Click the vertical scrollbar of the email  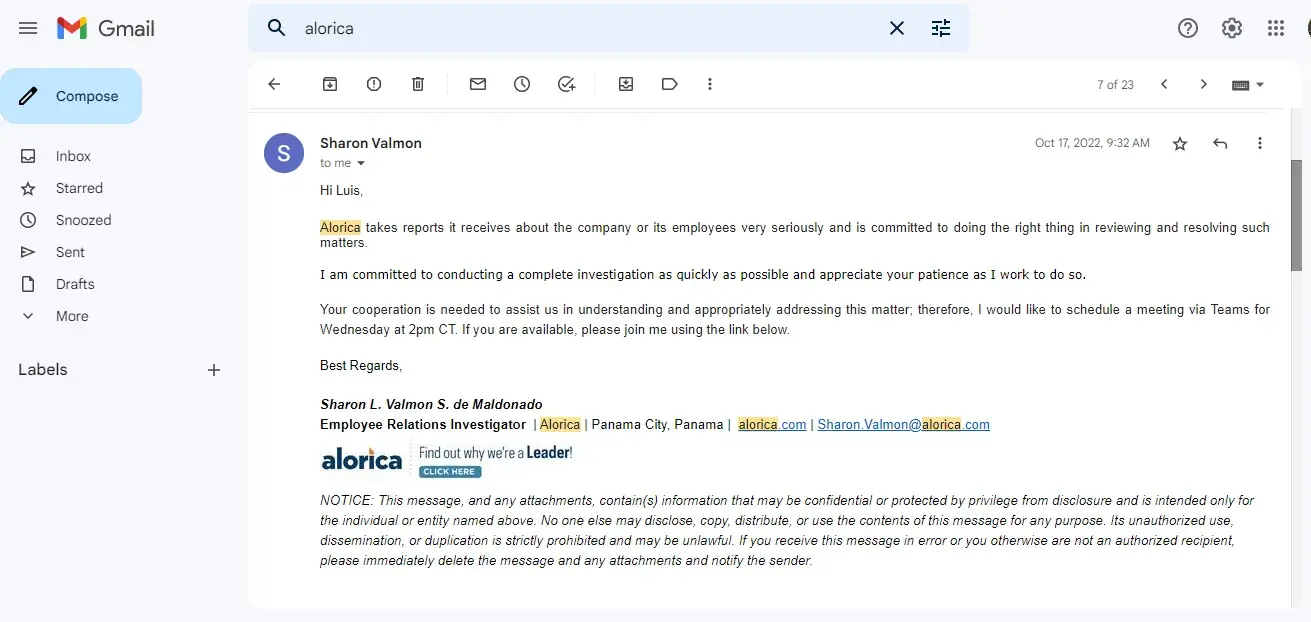click(1296, 215)
